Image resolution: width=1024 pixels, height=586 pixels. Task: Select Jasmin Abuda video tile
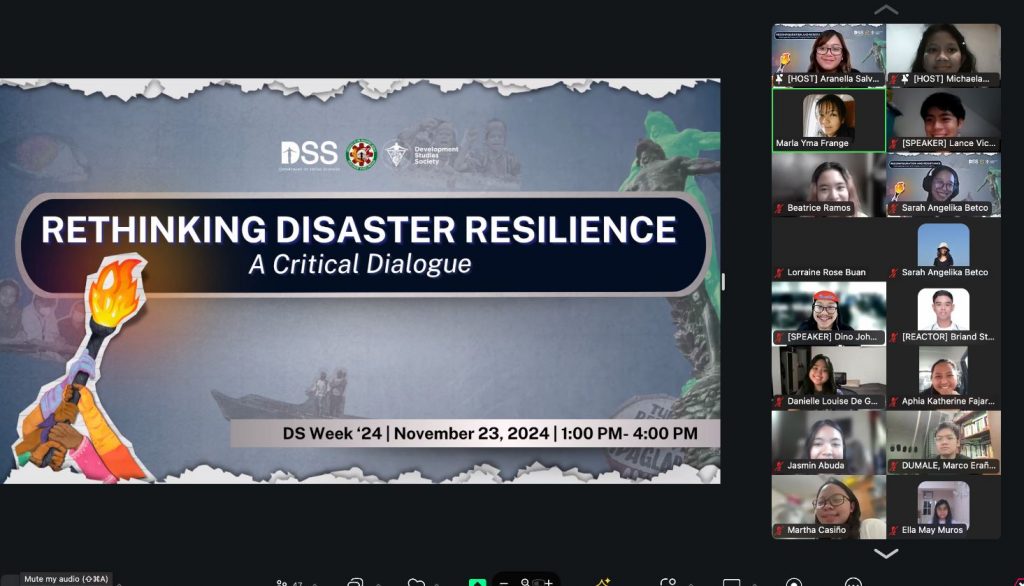pos(829,442)
